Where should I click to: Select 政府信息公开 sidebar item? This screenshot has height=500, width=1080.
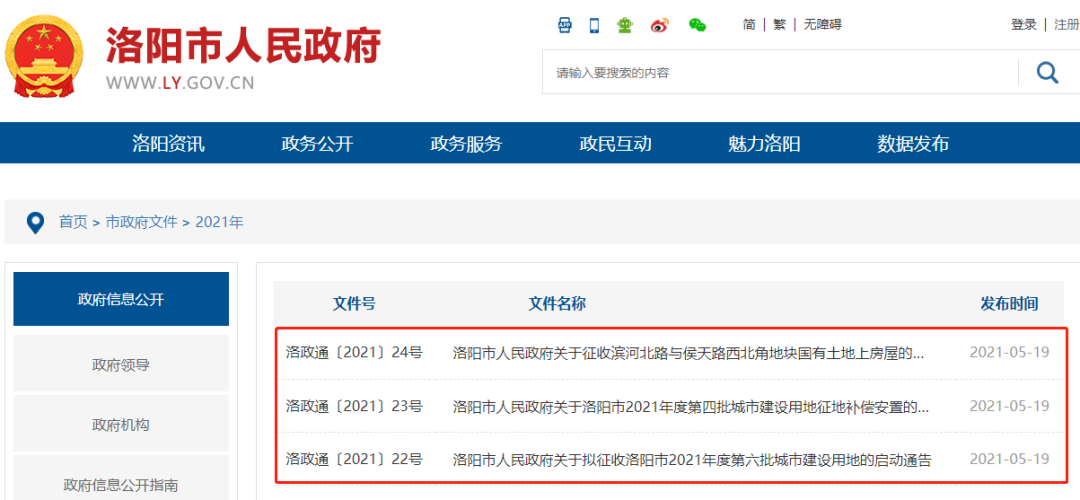click(121, 299)
